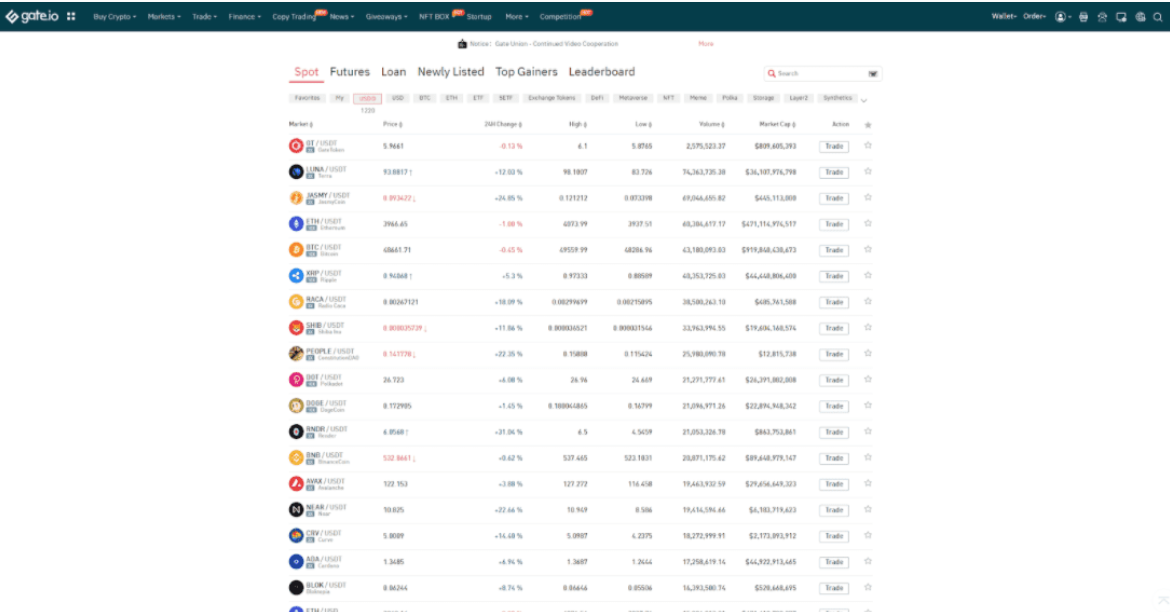Favorite the ADA/USDT row star
The height and width of the screenshot is (612, 1170).
tap(868, 561)
